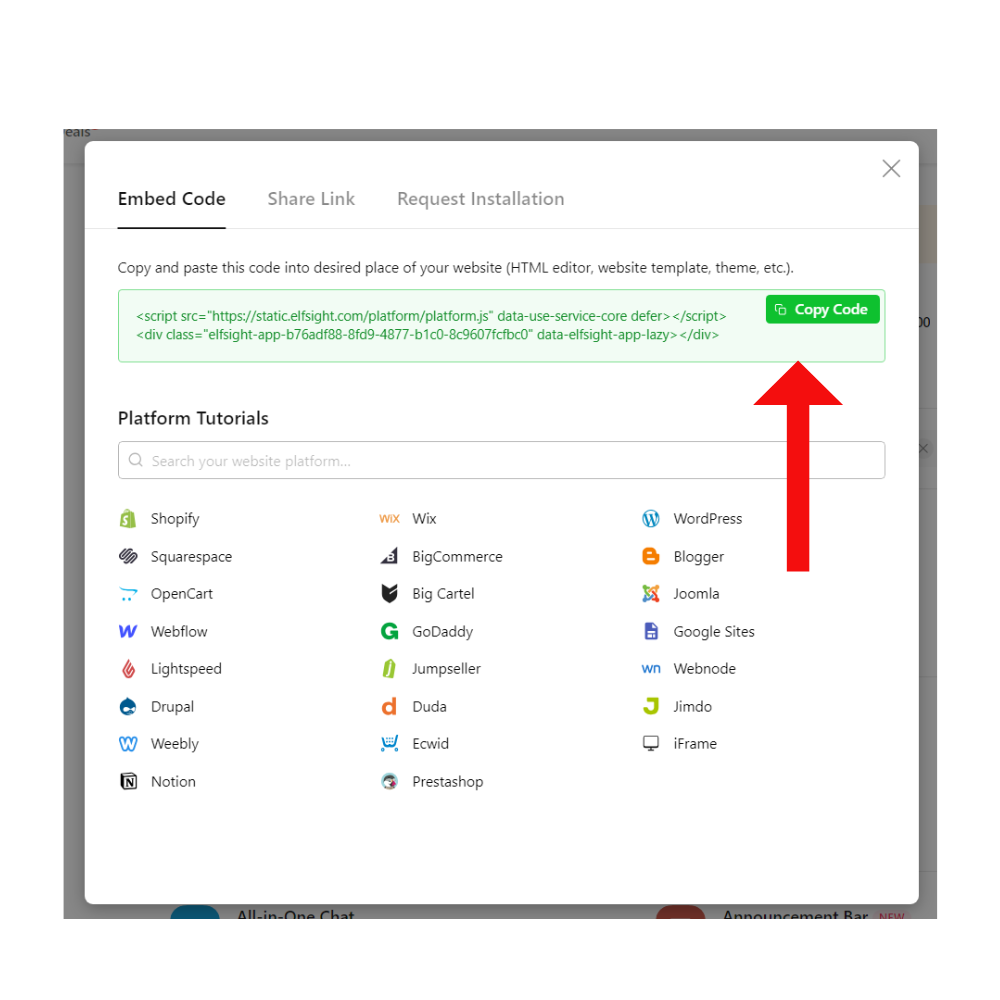The width and height of the screenshot is (1000, 1000).
Task: Open the Request Installation tab
Action: point(481,199)
